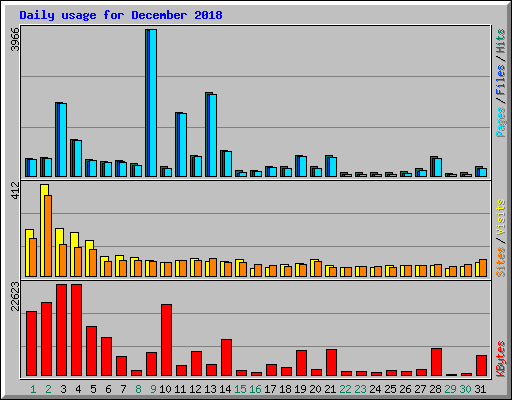Click day label 12 on the x-axis

point(195,389)
